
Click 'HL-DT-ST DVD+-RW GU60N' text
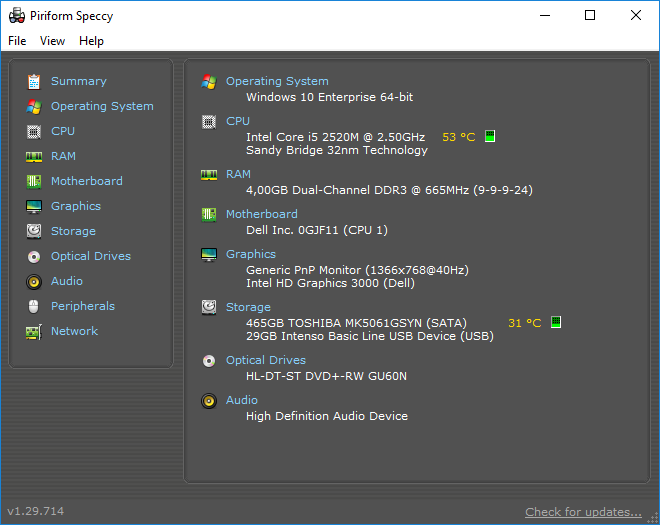326,376
